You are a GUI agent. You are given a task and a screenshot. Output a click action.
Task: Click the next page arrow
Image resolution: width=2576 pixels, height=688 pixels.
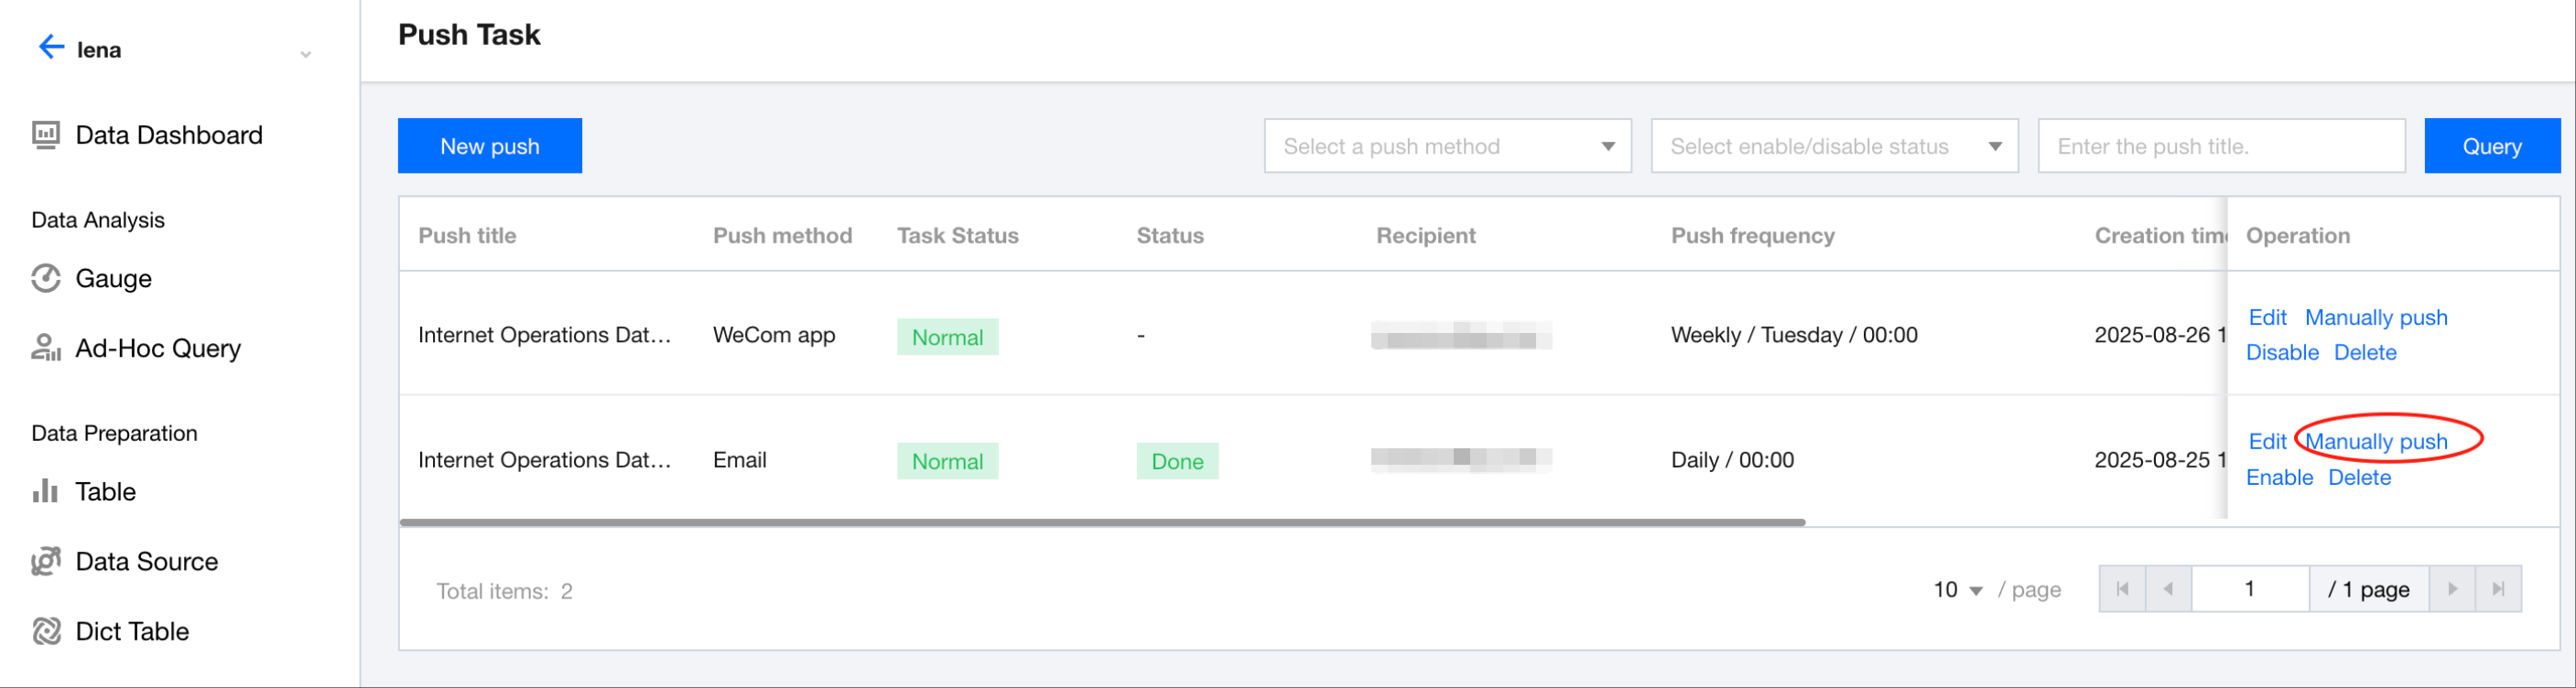click(x=2452, y=589)
